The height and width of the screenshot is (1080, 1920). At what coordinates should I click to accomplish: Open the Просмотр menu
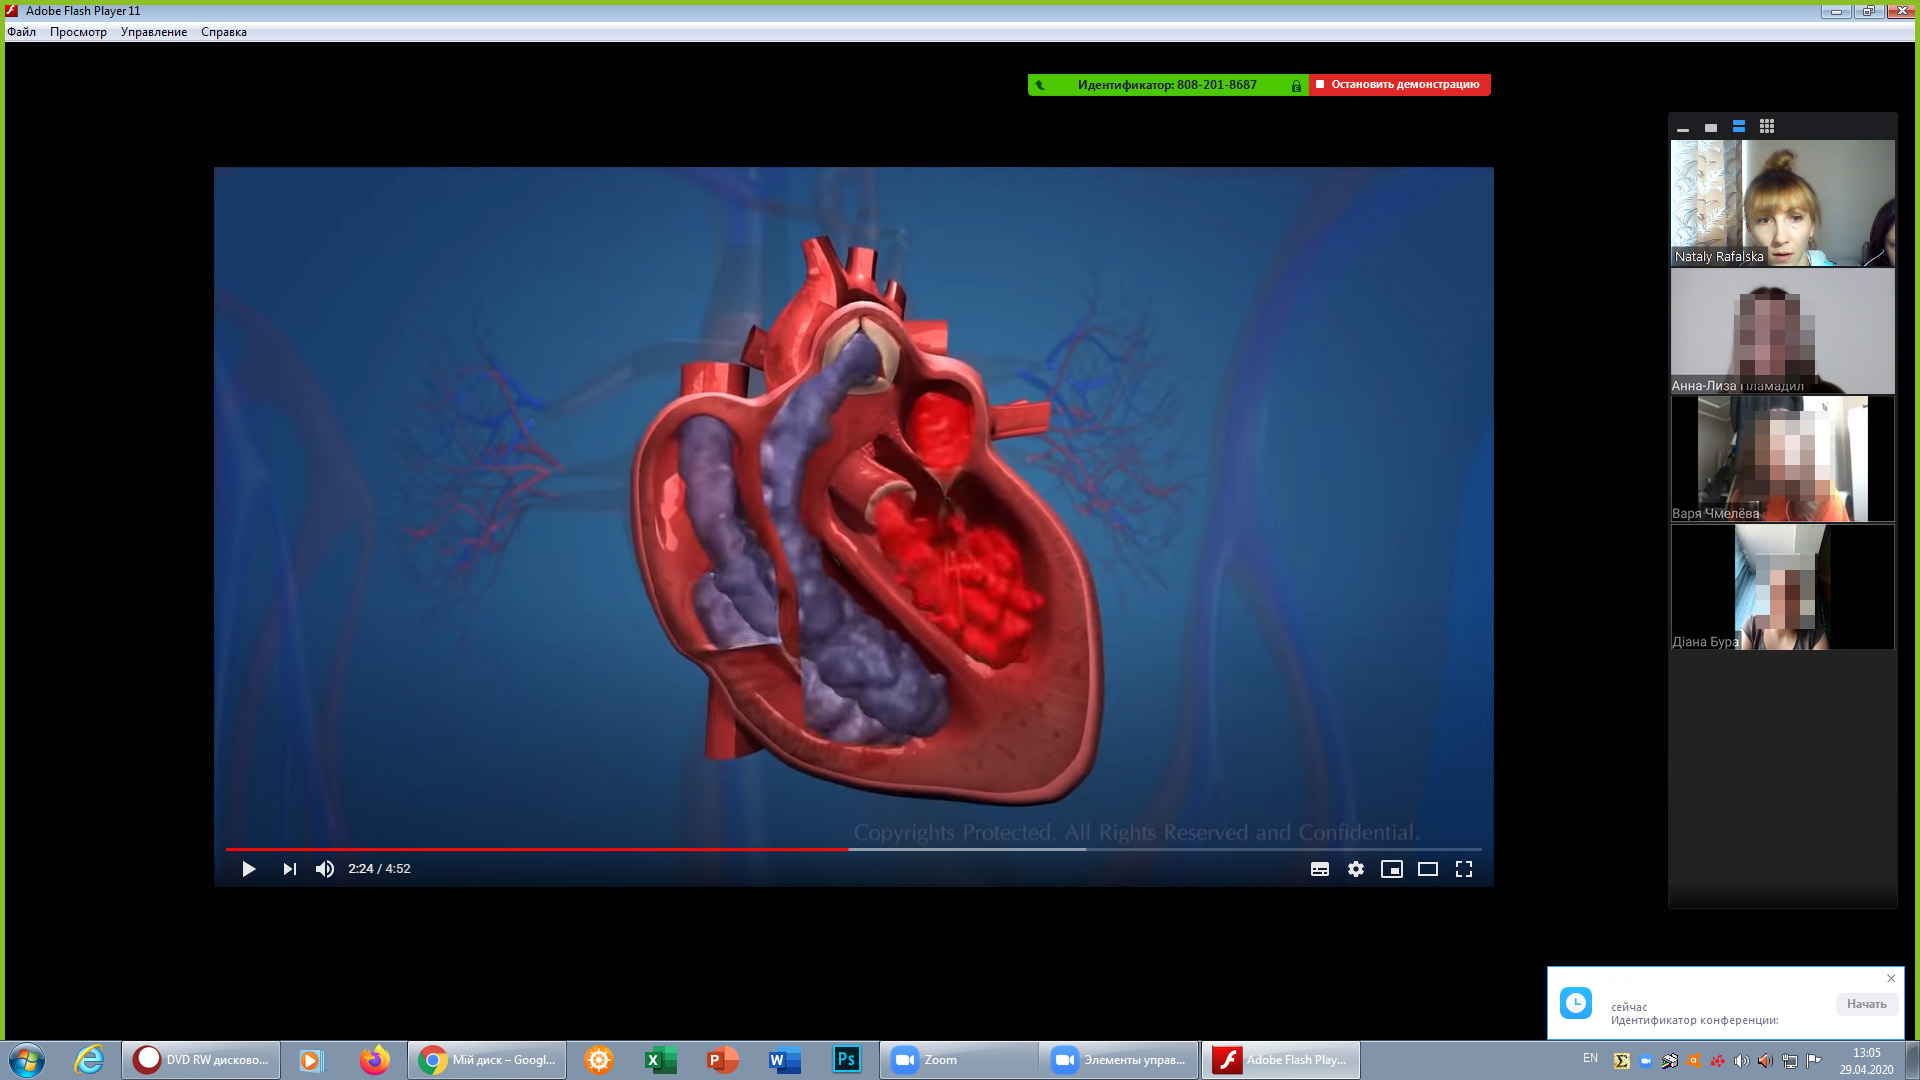pyautogui.click(x=78, y=32)
